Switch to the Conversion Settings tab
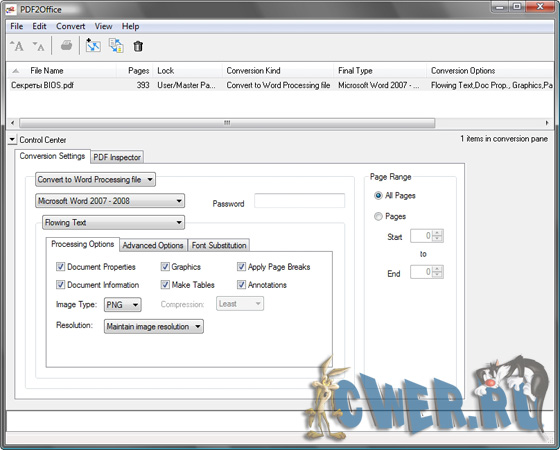 (52, 156)
